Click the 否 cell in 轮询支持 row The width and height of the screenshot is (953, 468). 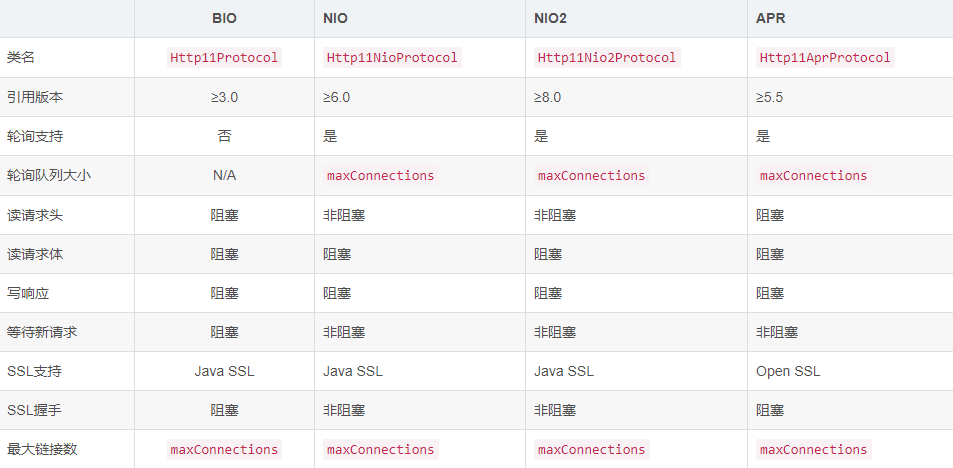tap(224, 136)
